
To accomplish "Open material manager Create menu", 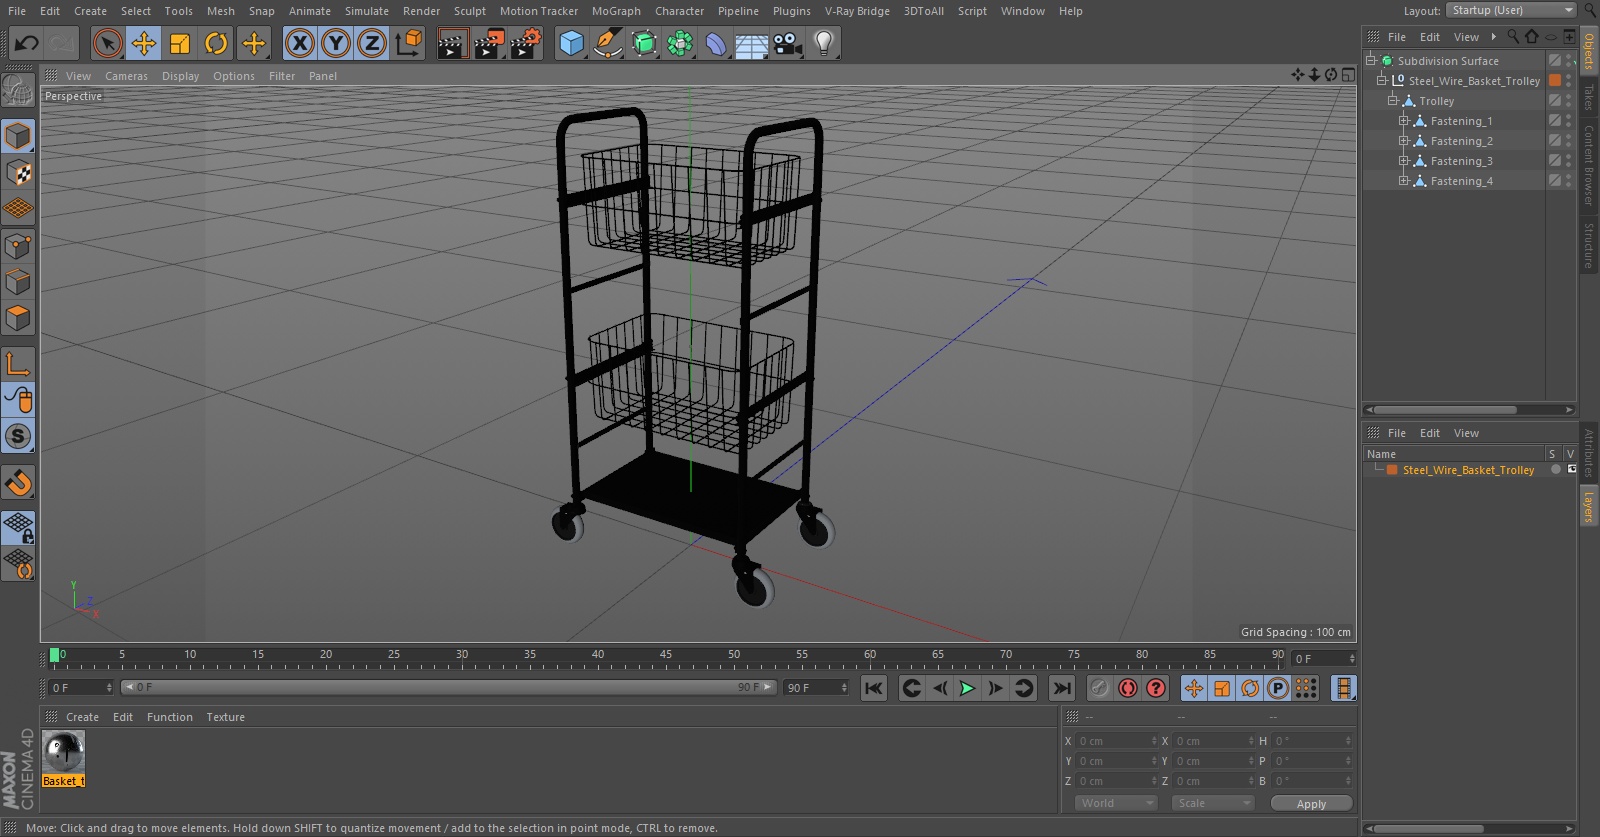I will (x=82, y=717).
